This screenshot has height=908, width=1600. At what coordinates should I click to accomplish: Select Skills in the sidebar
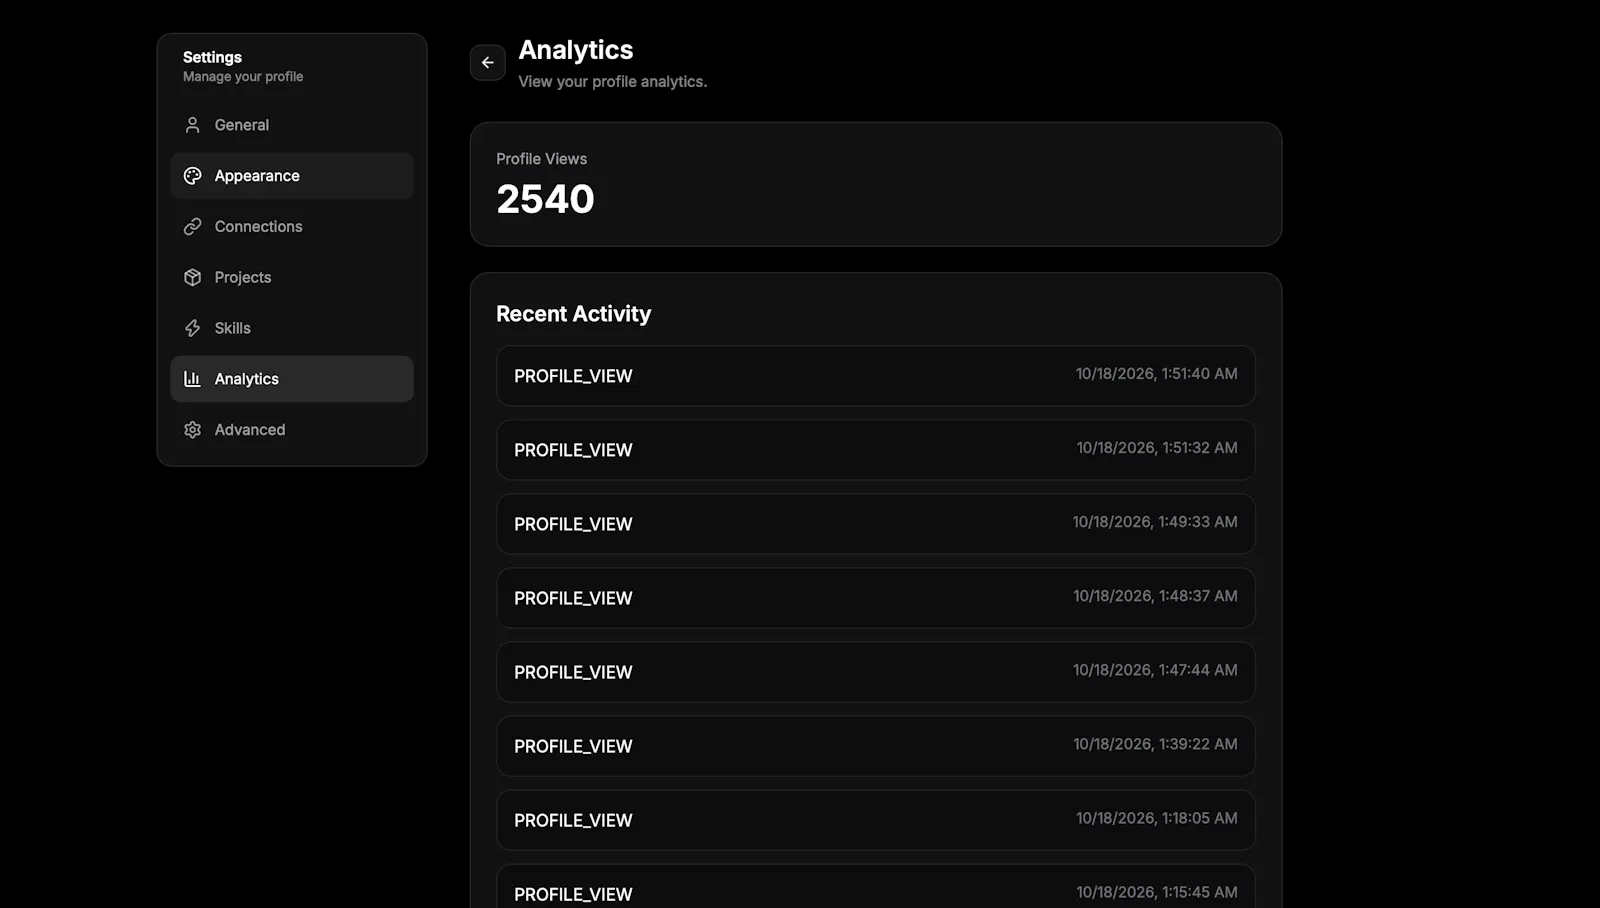click(x=292, y=328)
